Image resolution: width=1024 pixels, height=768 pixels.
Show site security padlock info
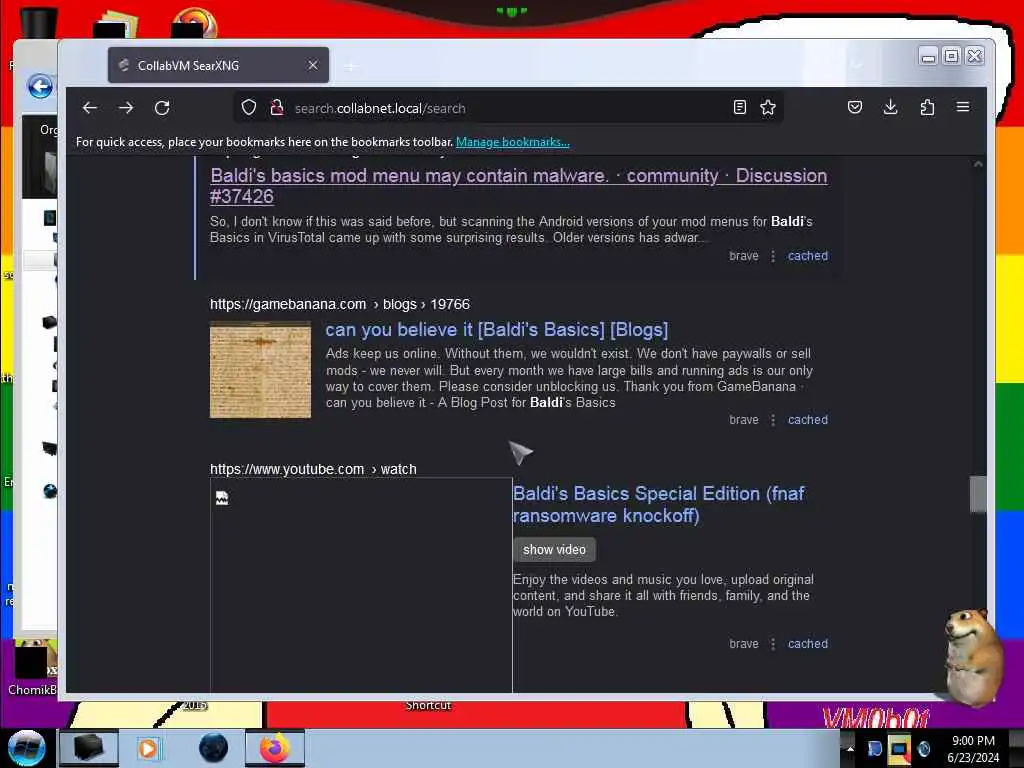277,108
